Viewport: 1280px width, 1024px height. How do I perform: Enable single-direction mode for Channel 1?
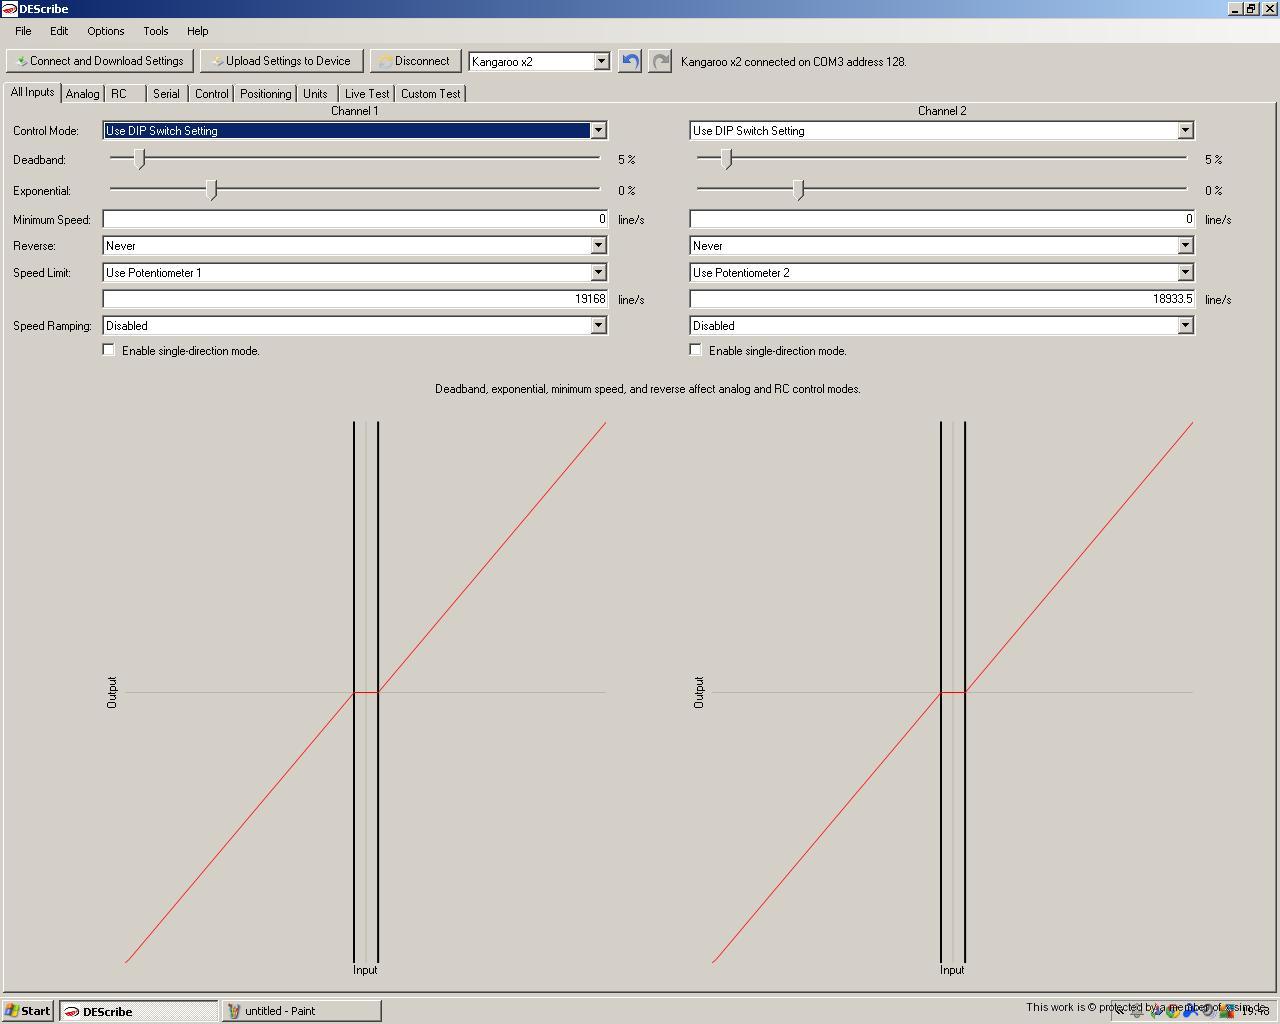coord(109,350)
